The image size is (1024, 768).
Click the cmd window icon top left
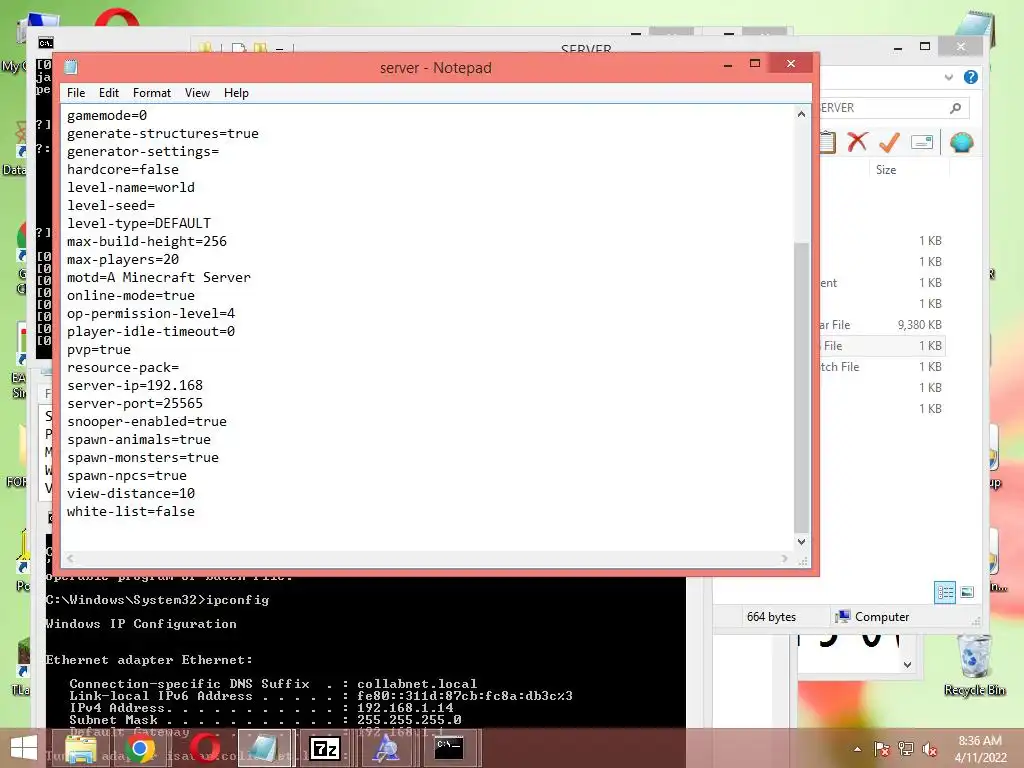coord(45,43)
